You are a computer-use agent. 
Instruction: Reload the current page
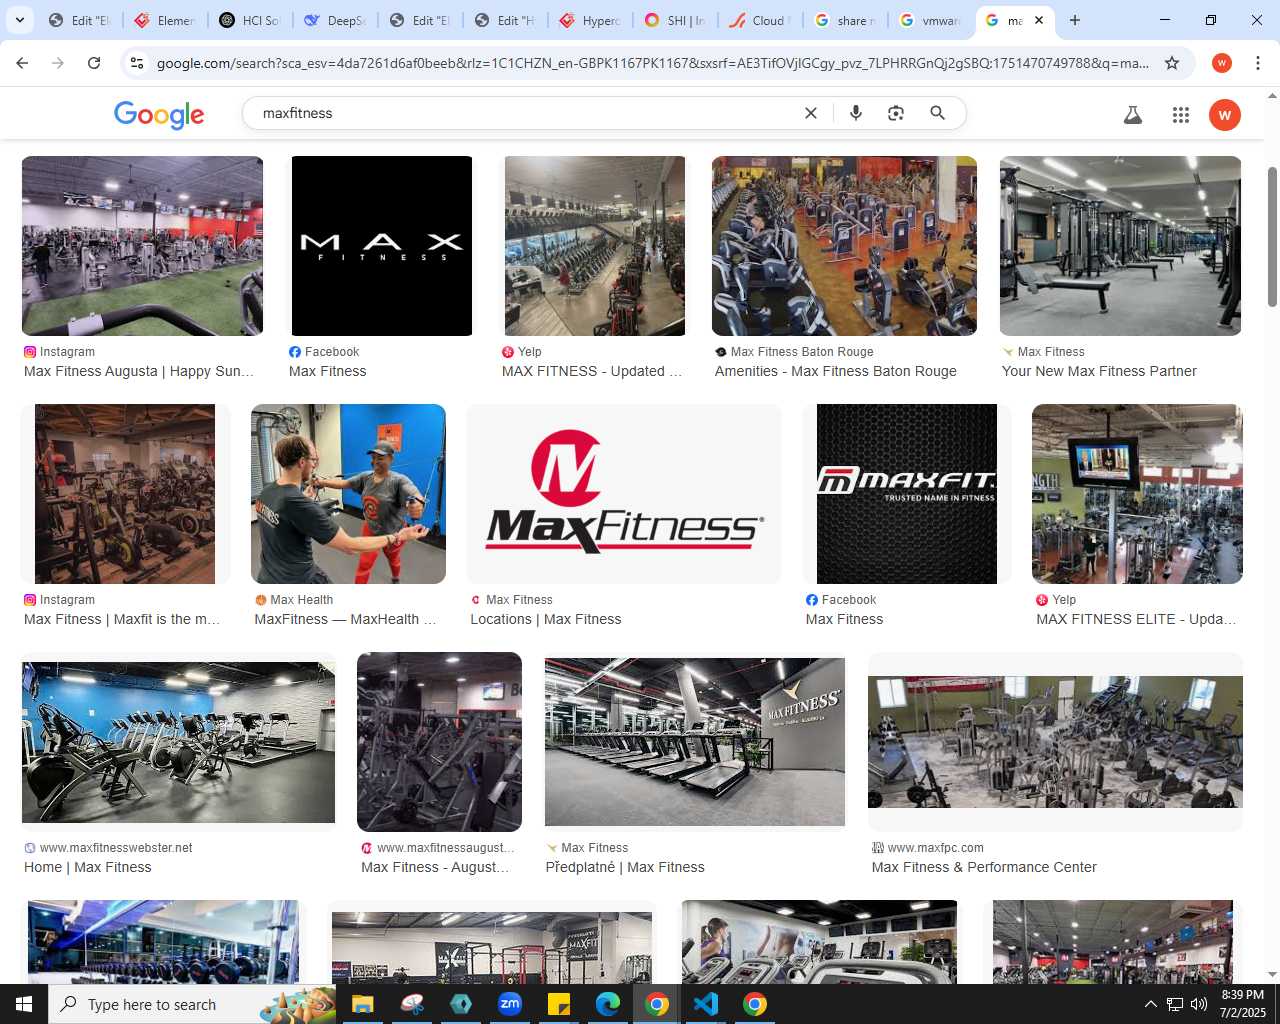pos(94,63)
